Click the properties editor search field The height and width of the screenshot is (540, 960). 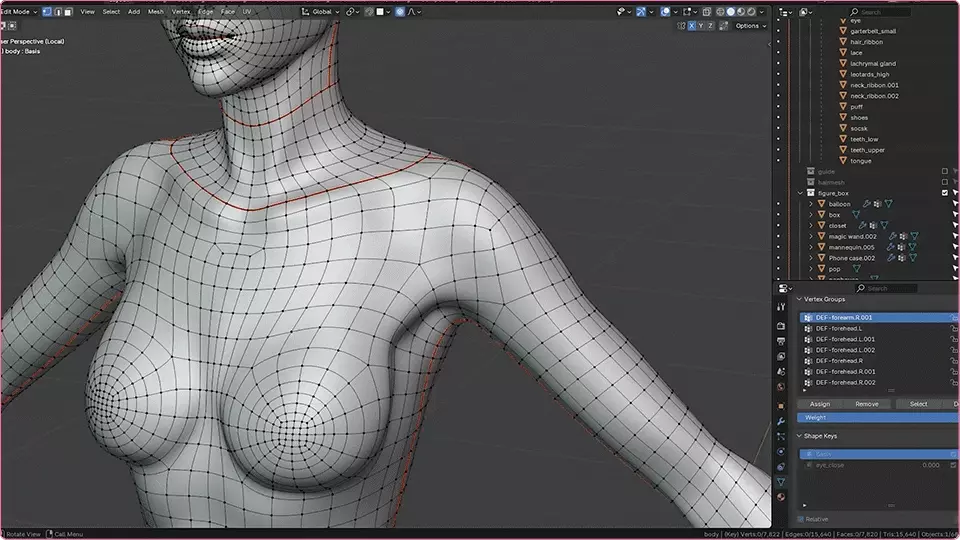(886, 288)
